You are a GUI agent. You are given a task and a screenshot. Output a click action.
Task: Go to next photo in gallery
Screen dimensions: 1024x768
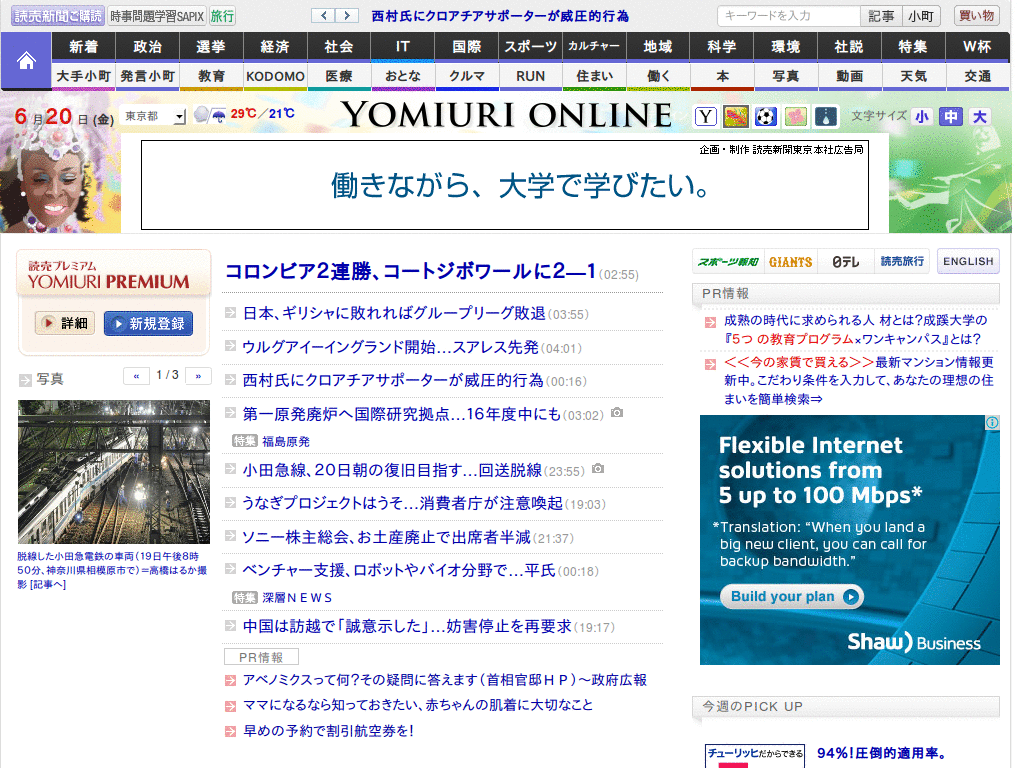click(198, 376)
